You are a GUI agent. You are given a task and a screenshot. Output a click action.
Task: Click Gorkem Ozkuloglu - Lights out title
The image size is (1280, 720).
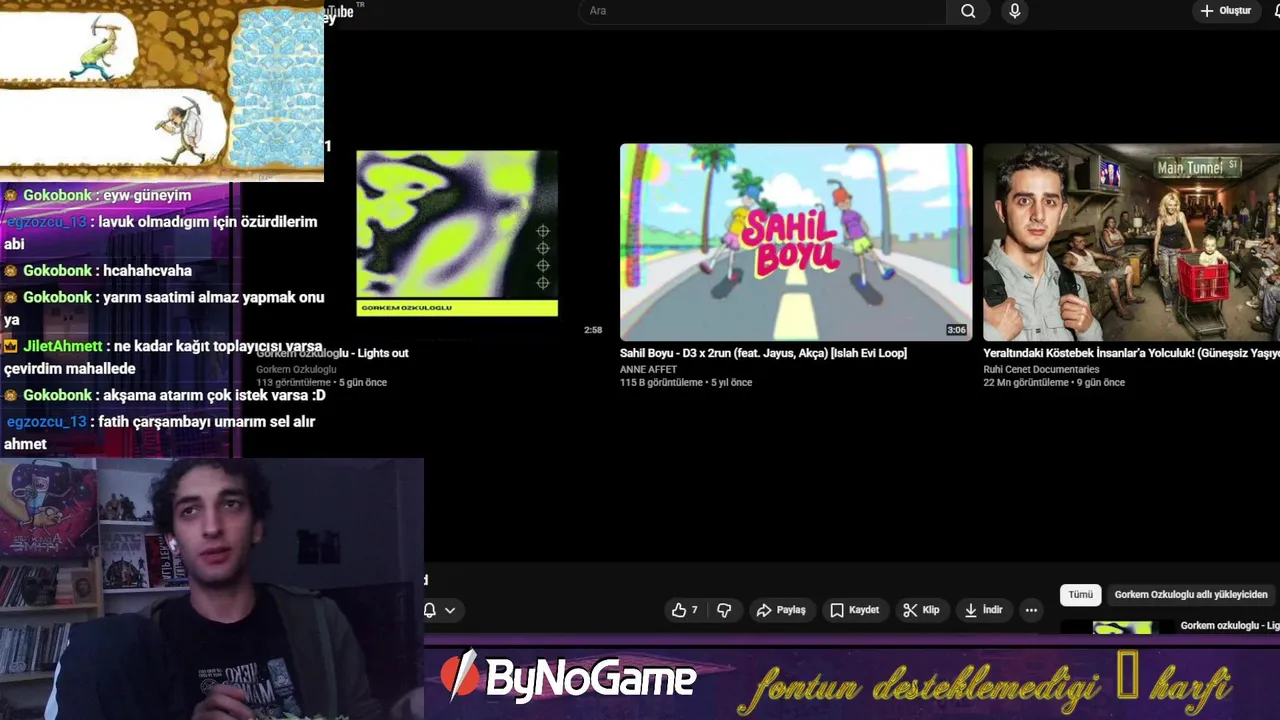[332, 353]
